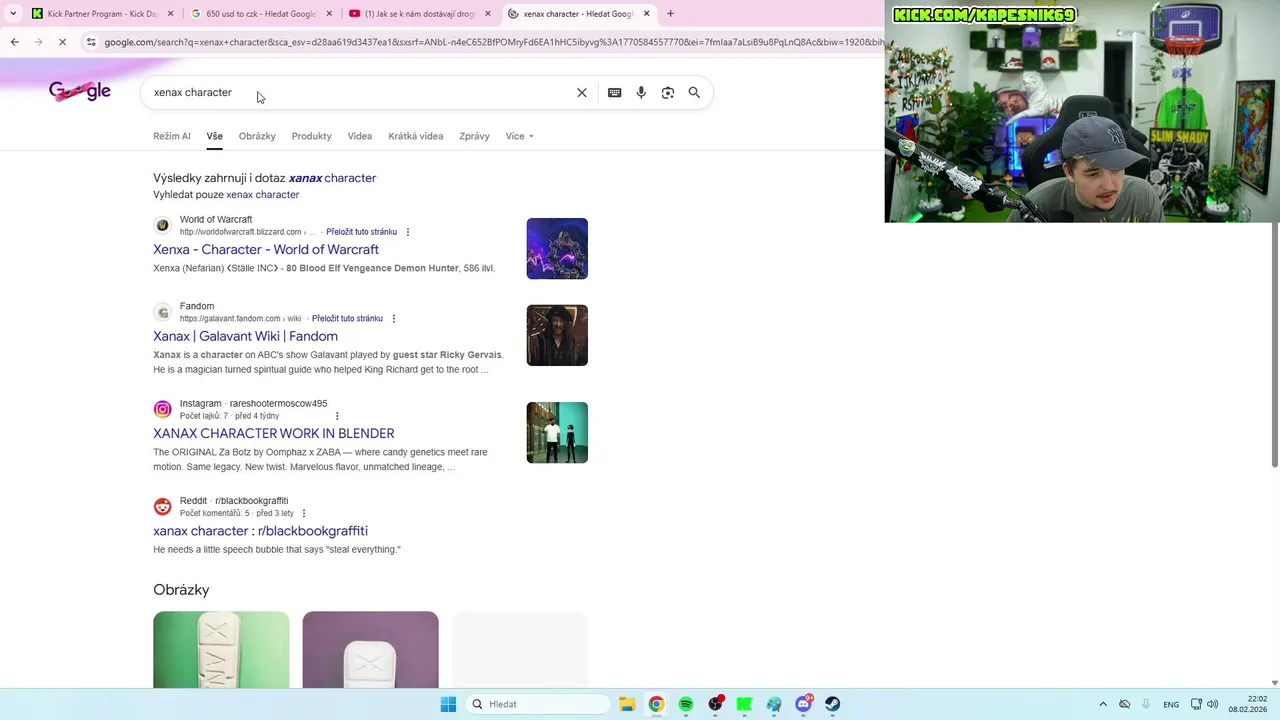The width and height of the screenshot is (1280, 720).
Task: Click the Windows taskbar Hledat search box
Action: pyautogui.click(x=538, y=704)
